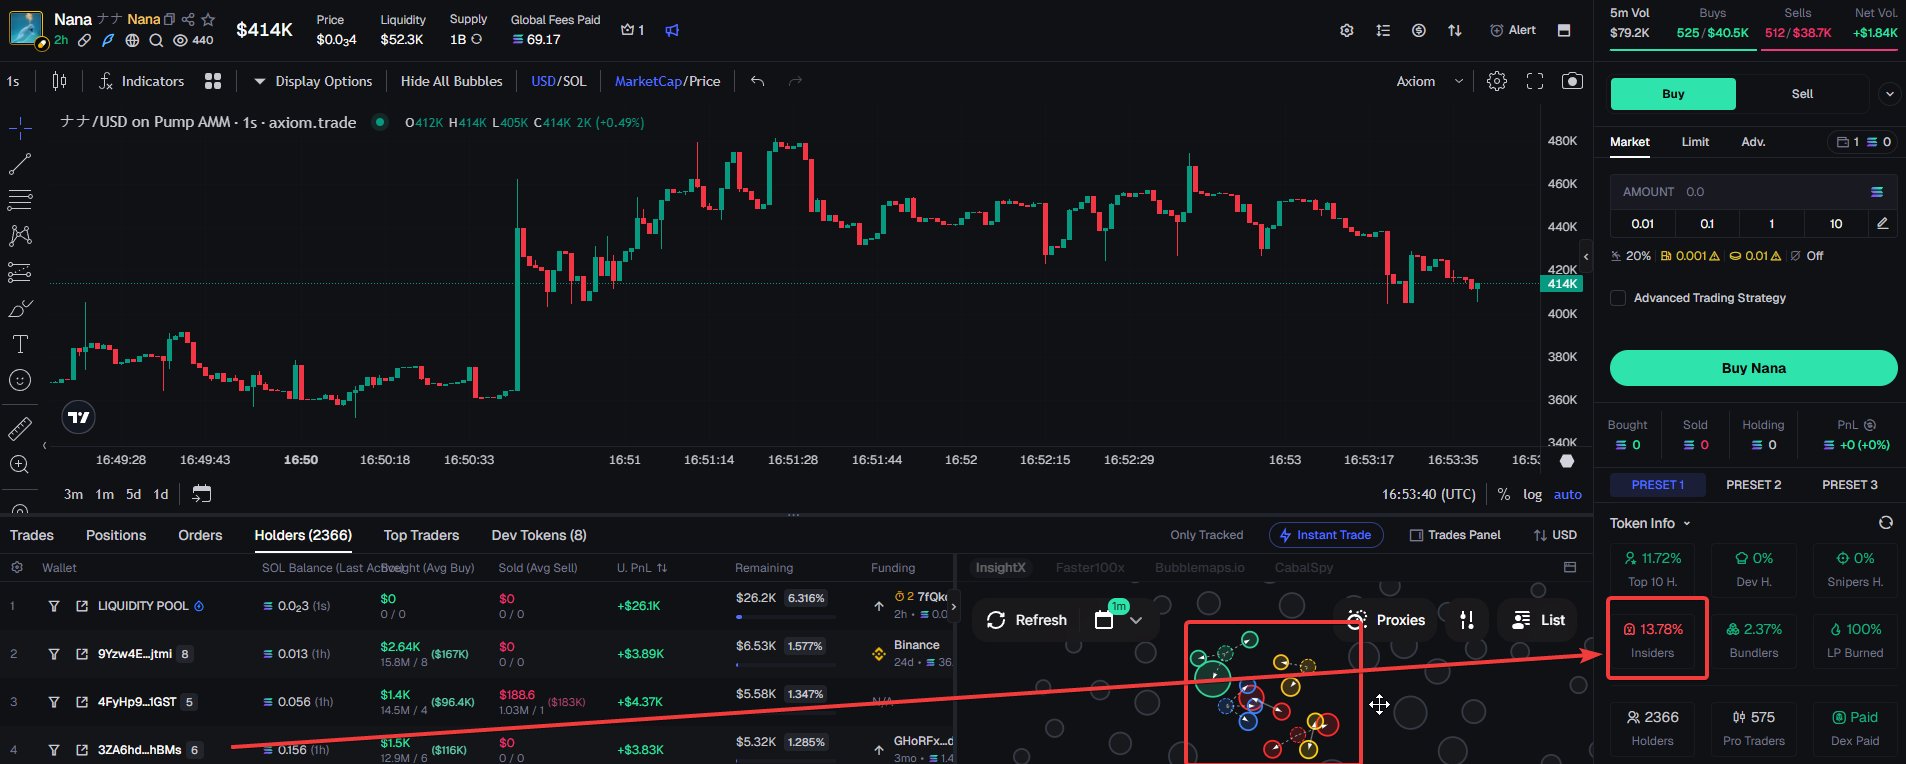The width and height of the screenshot is (1906, 764).
Task: Switch to the Positions tab
Action: [116, 535]
